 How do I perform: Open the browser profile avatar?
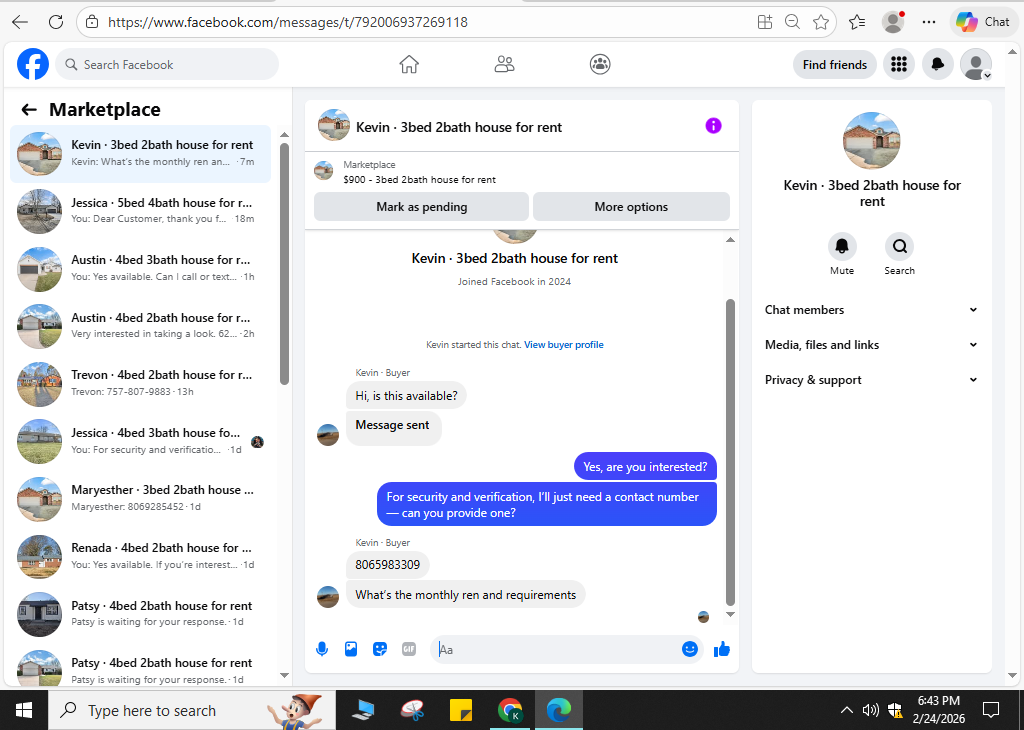[893, 22]
